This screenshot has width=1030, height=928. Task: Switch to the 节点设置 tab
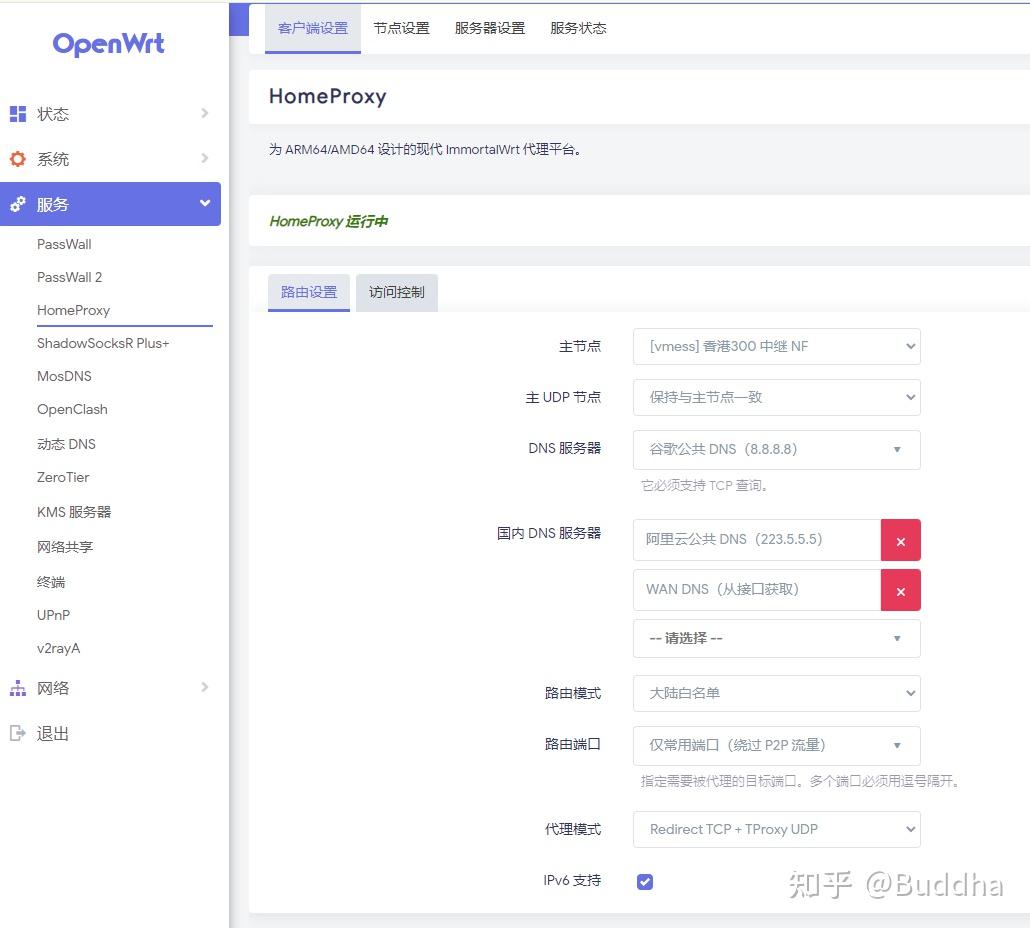pos(400,28)
